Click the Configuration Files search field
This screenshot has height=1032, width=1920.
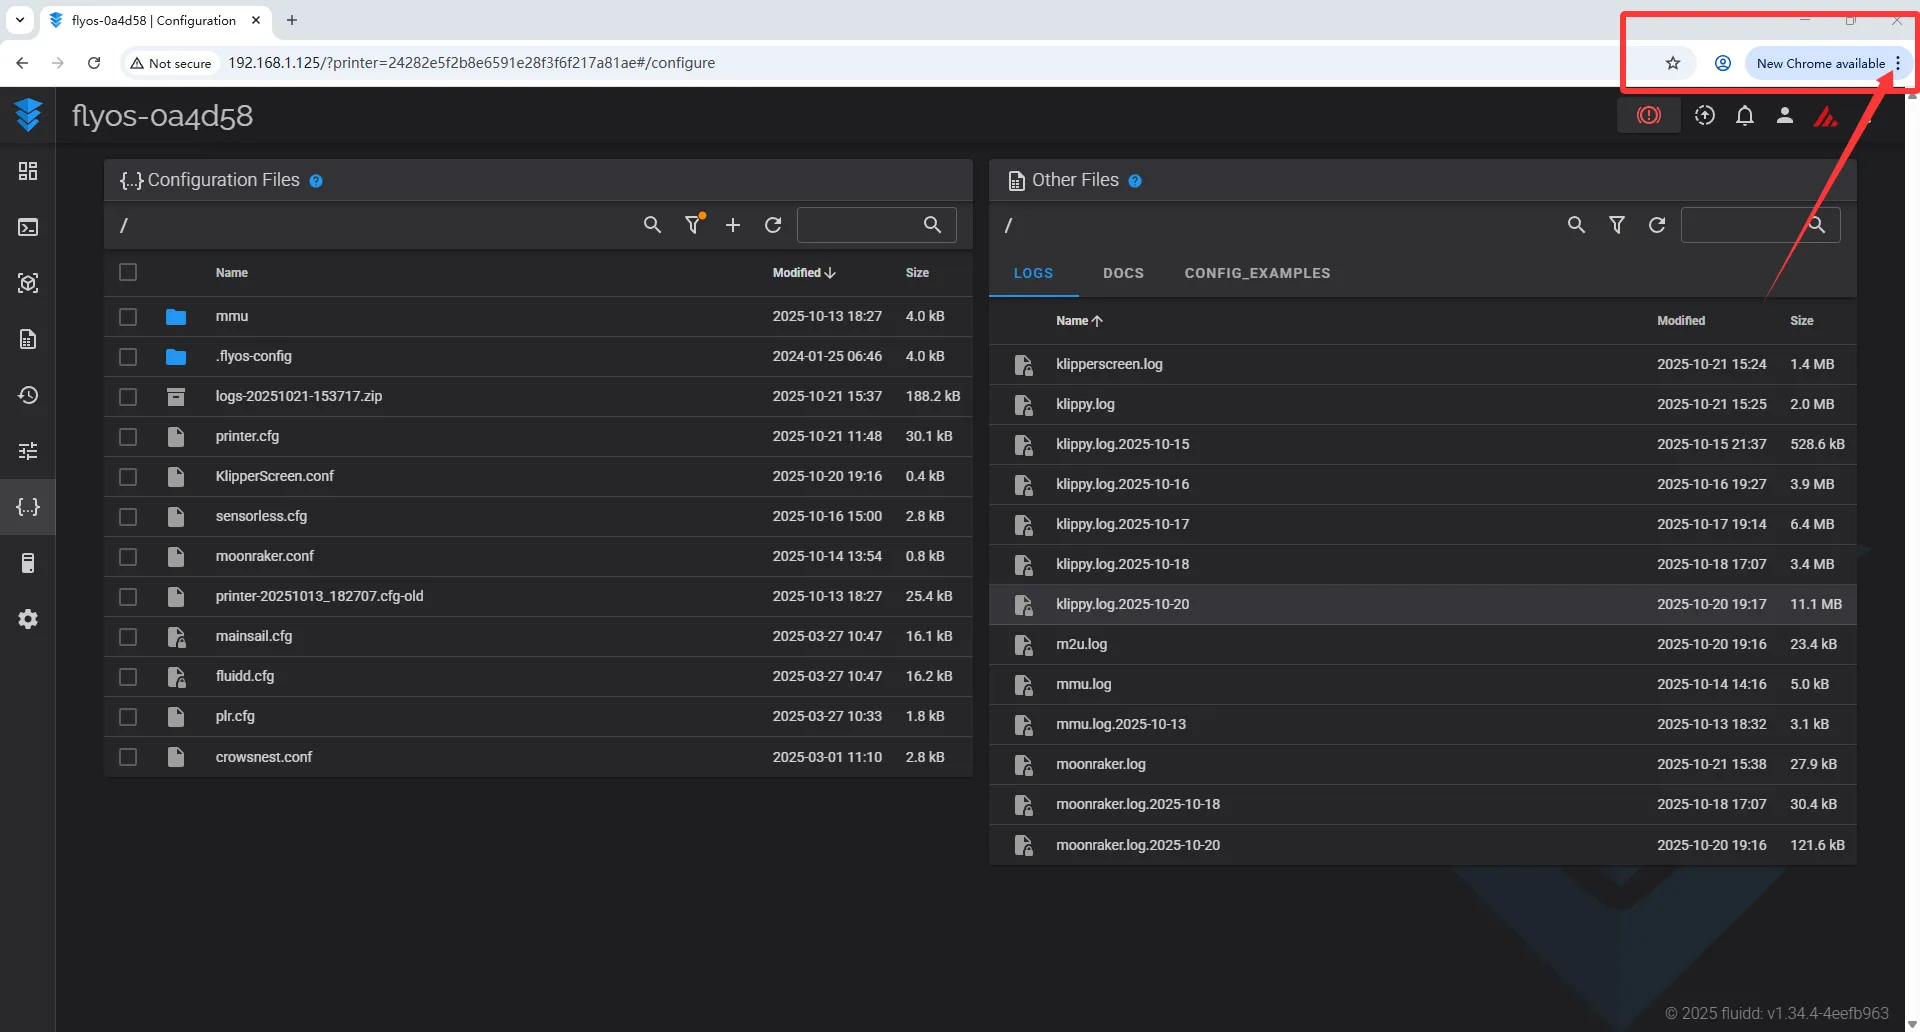860,225
